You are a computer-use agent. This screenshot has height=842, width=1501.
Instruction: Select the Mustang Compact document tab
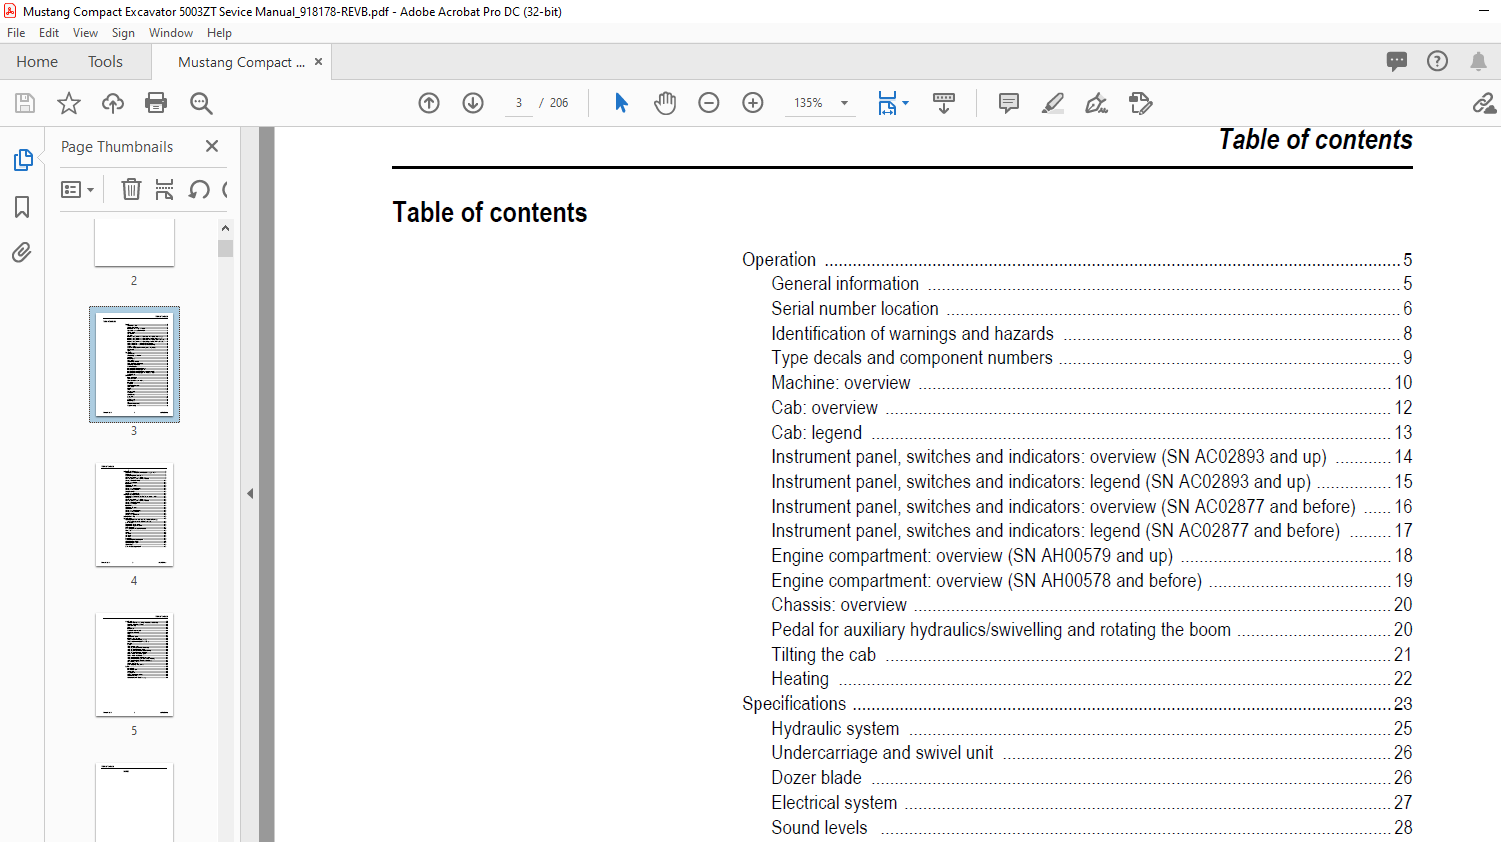pos(241,62)
